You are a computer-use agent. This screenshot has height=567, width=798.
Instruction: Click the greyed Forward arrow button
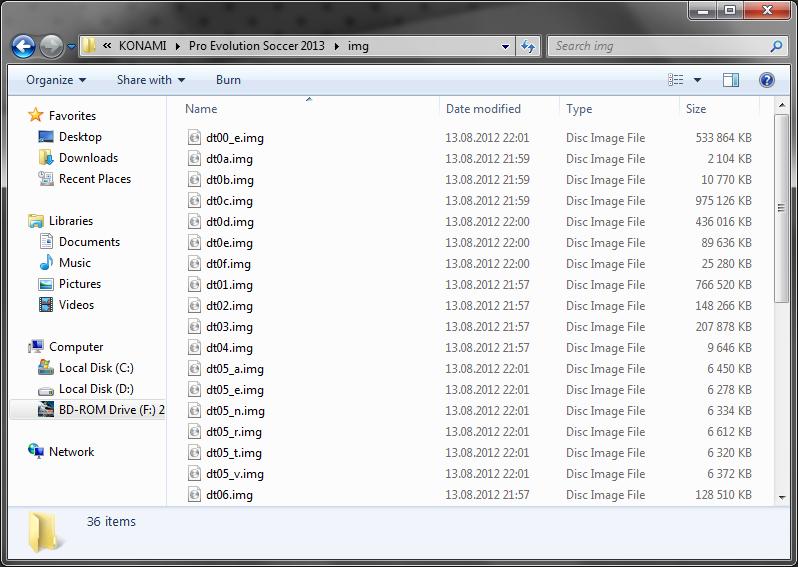tap(51, 47)
